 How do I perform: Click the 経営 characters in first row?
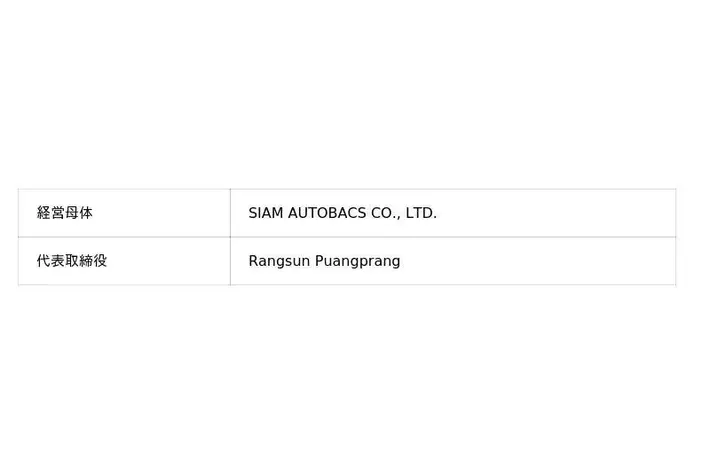[x=51, y=213]
